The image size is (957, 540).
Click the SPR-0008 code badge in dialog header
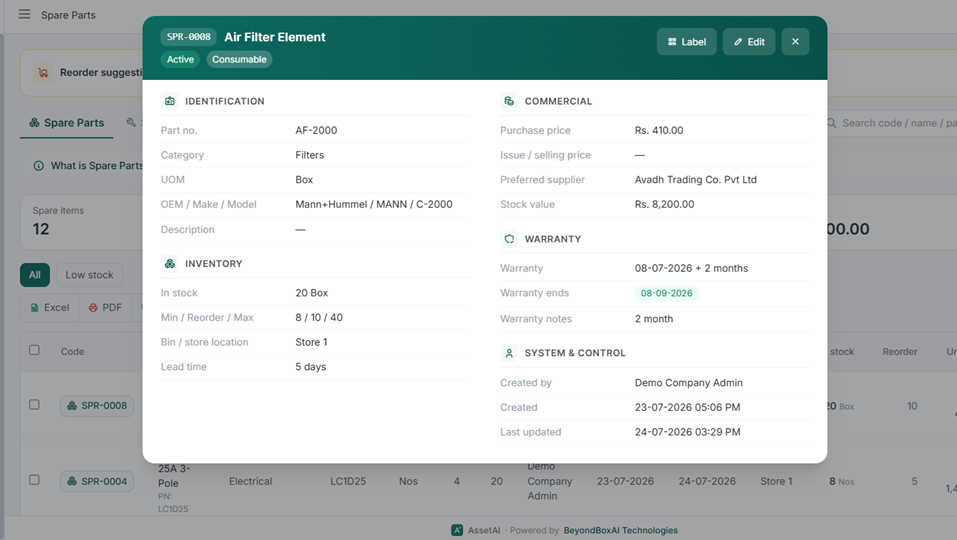coord(189,37)
